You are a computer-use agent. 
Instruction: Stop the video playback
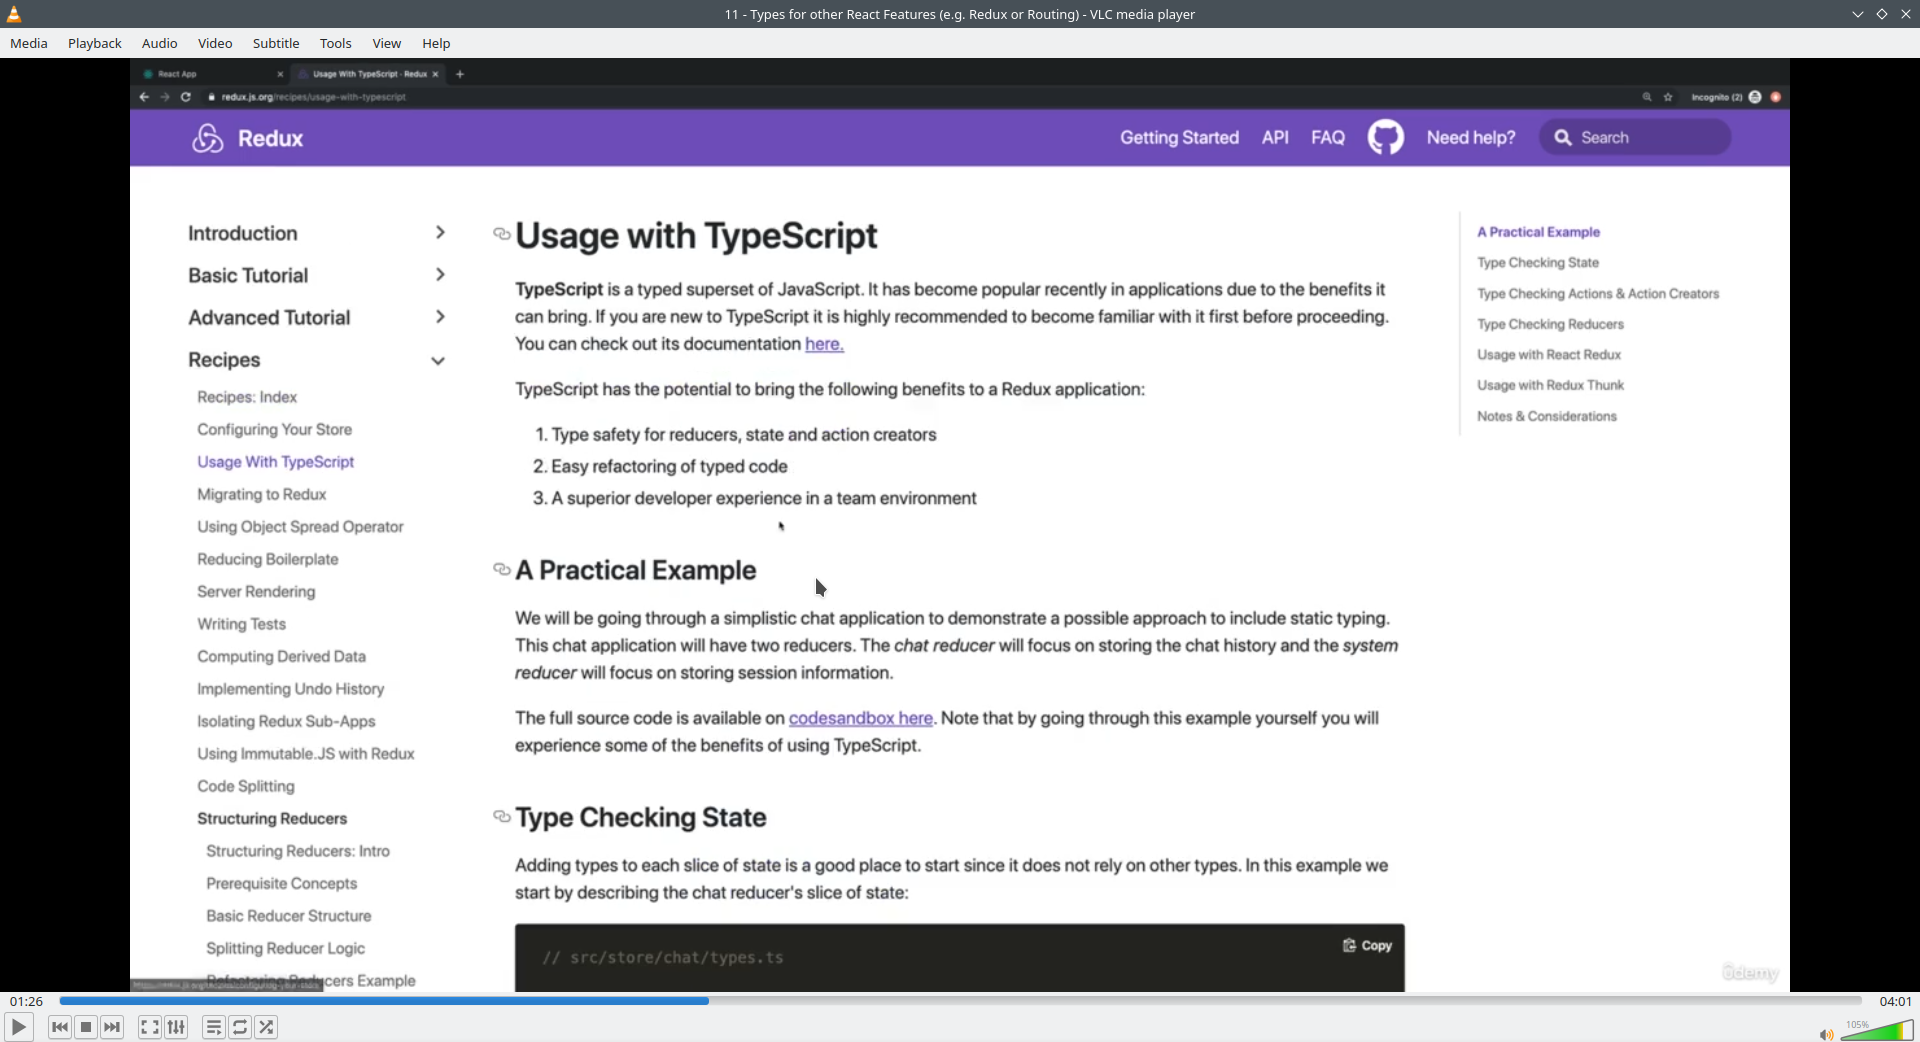click(x=86, y=1027)
